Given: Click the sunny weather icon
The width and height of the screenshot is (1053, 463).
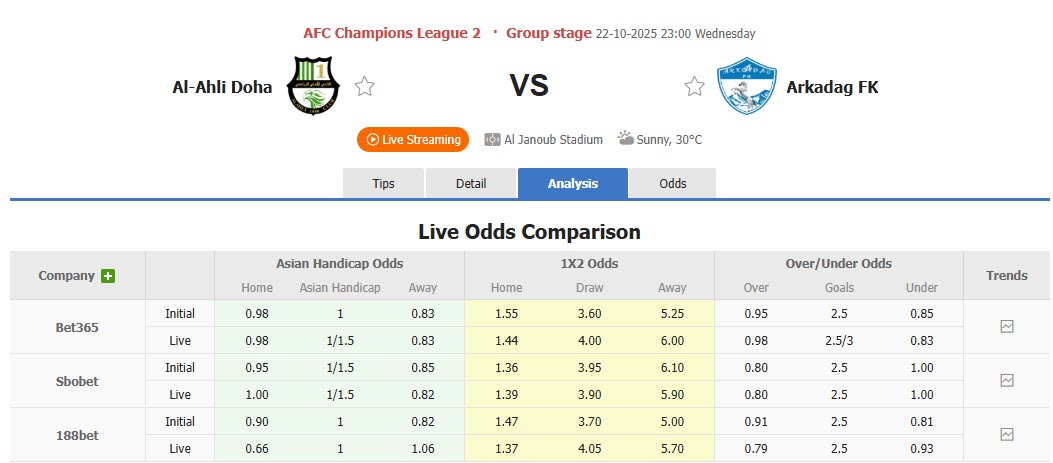Looking at the screenshot, I should [625, 139].
